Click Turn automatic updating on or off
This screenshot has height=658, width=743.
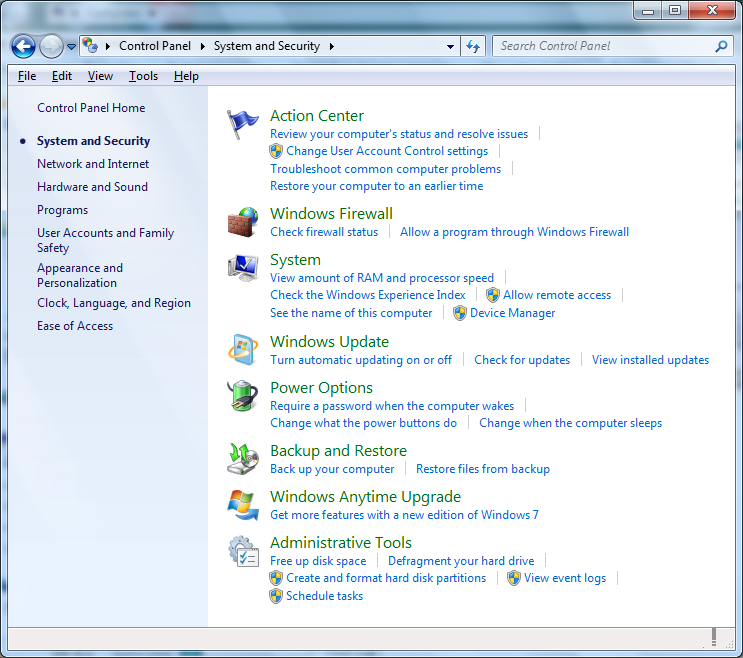[x=361, y=360]
